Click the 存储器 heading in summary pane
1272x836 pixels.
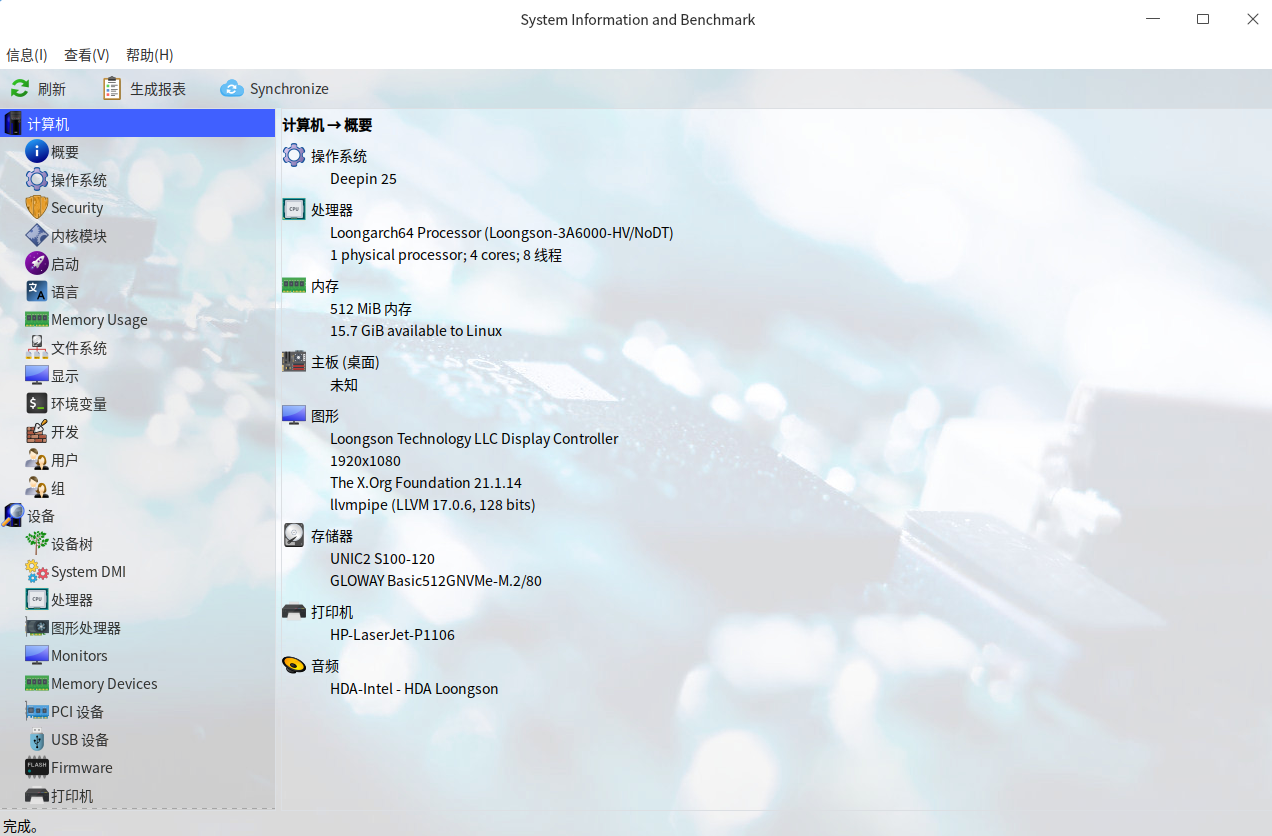coord(332,536)
